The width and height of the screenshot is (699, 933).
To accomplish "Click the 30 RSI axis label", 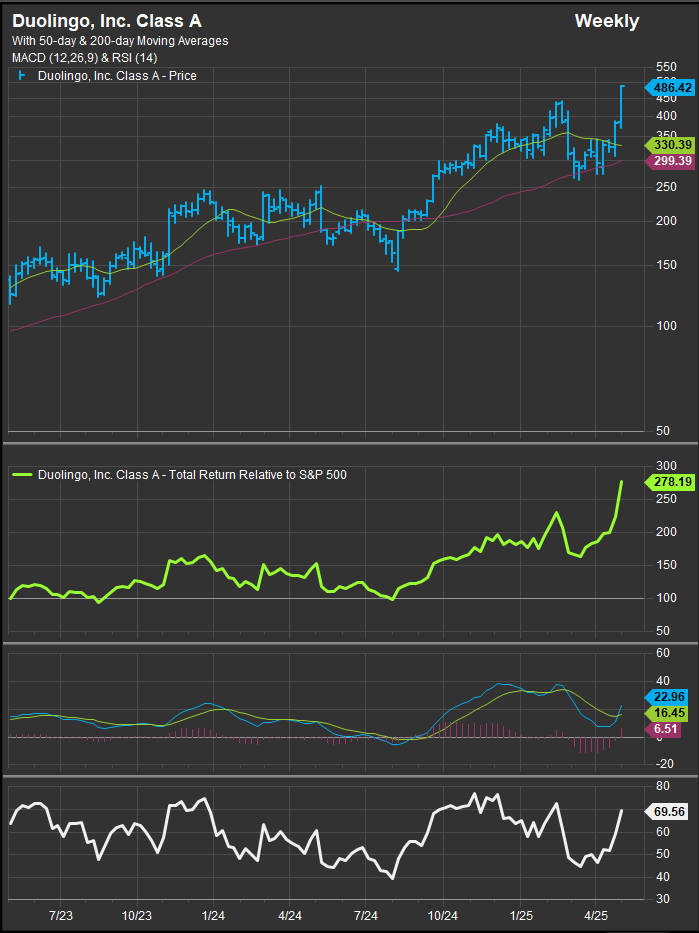I will tap(663, 898).
